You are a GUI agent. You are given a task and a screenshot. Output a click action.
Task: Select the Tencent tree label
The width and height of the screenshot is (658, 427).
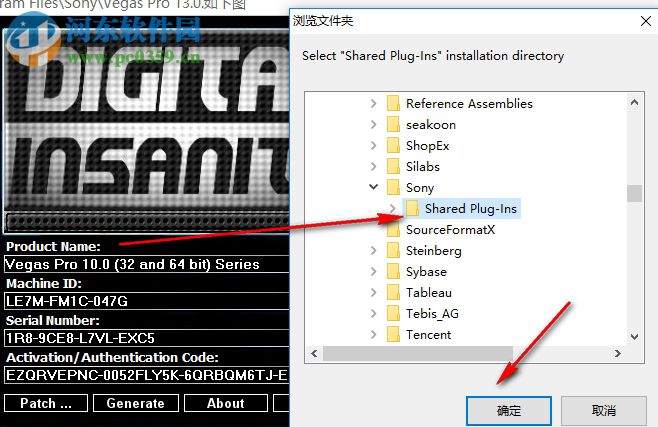click(428, 334)
